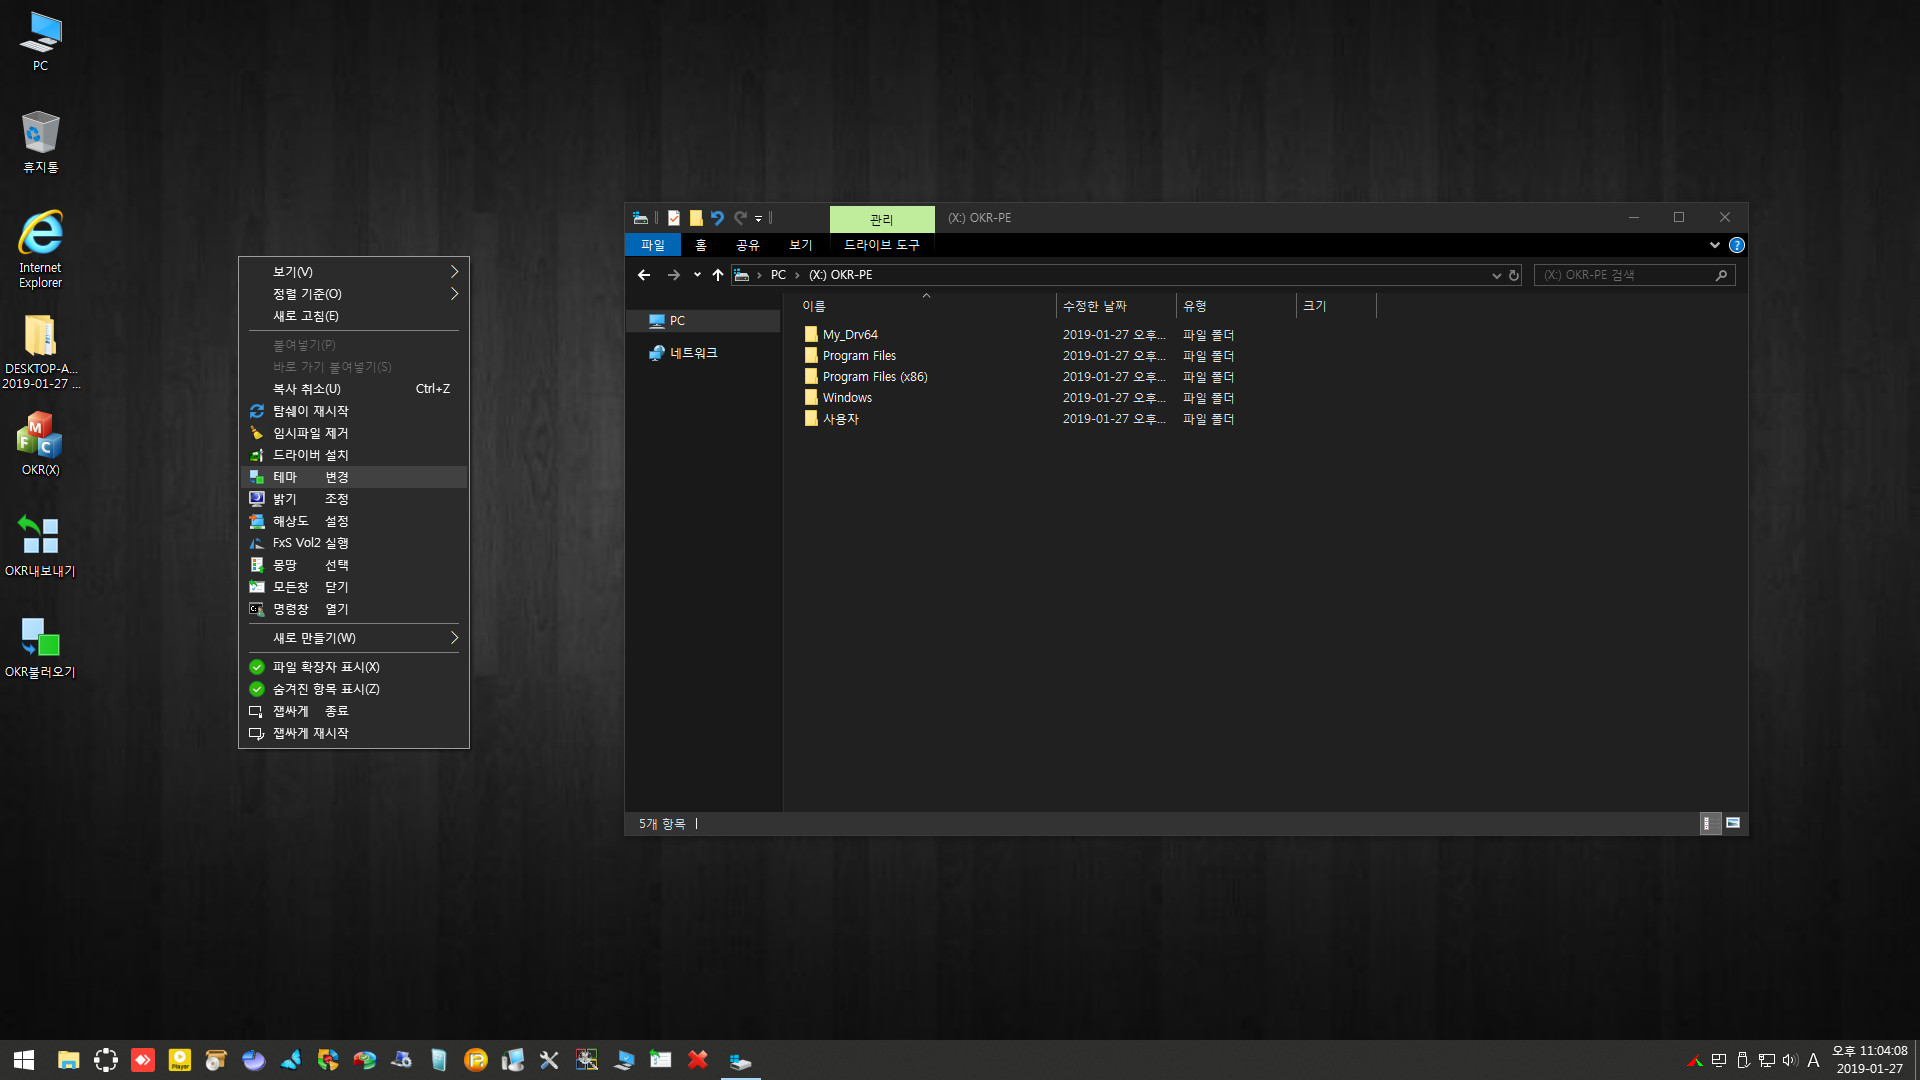Choose 해상도 설정 from context menu
1920x1080 pixels.
(354, 521)
